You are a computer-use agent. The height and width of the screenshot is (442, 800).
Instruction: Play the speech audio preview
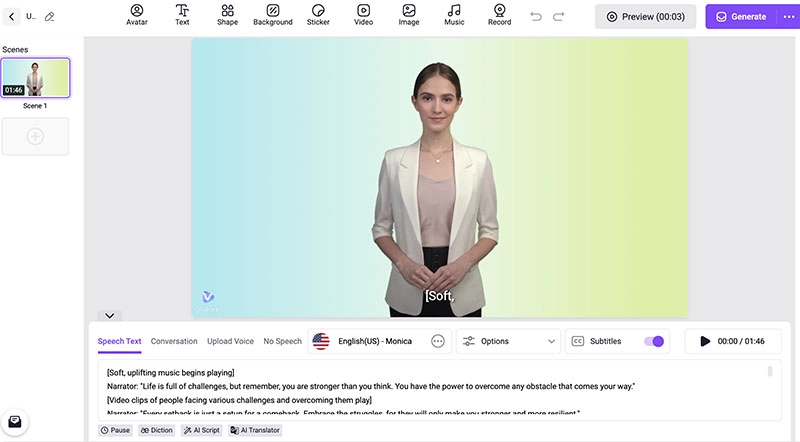point(705,341)
